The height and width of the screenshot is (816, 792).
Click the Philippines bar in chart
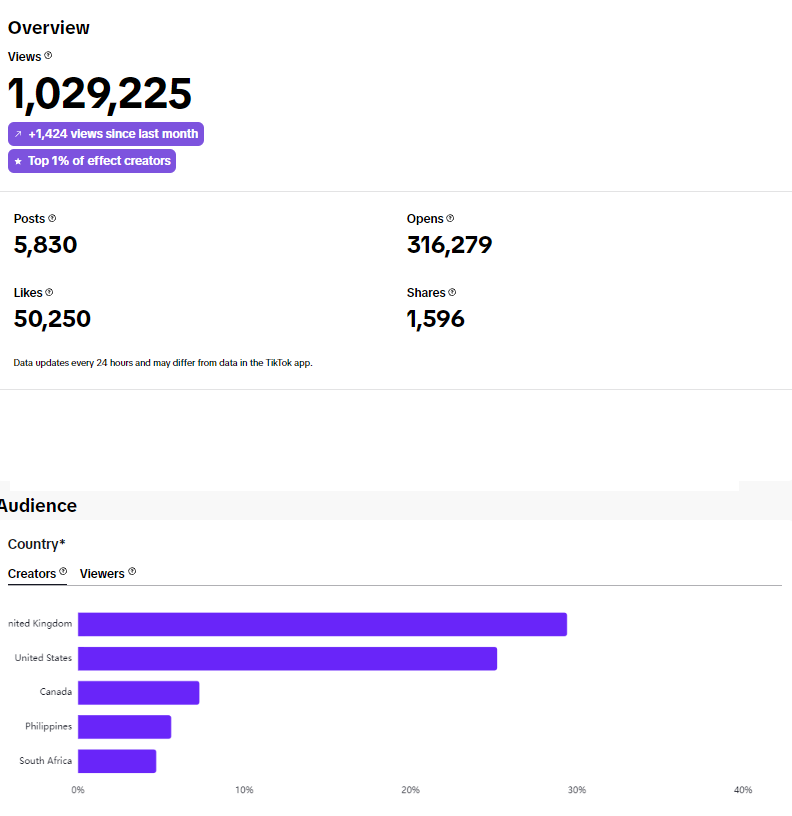(x=124, y=727)
